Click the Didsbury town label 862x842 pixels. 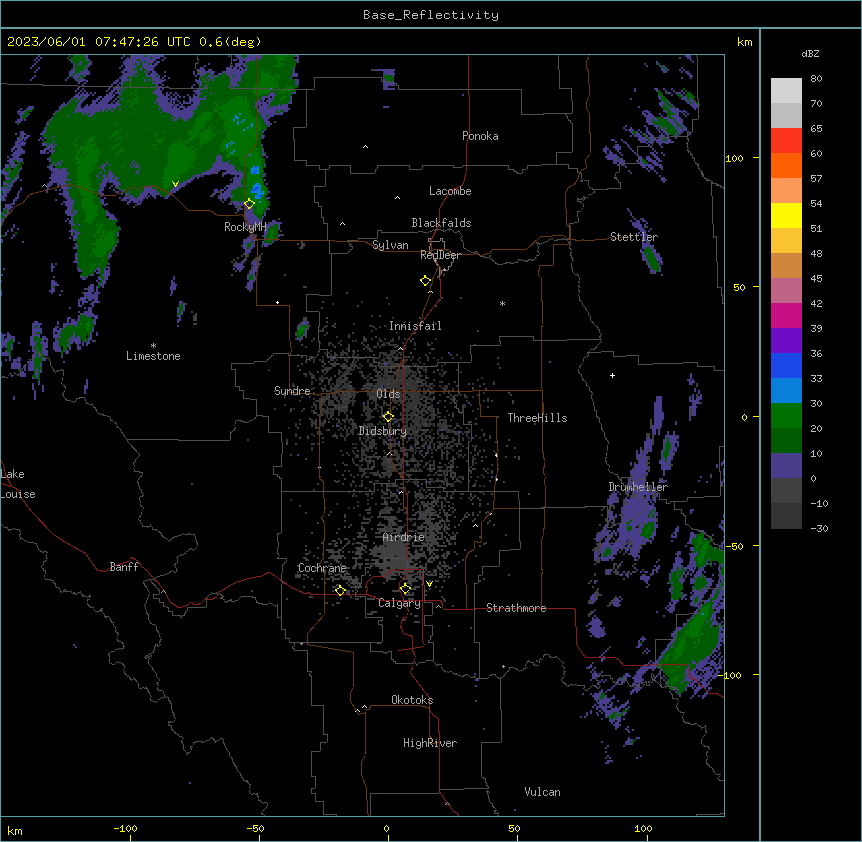coord(383,431)
